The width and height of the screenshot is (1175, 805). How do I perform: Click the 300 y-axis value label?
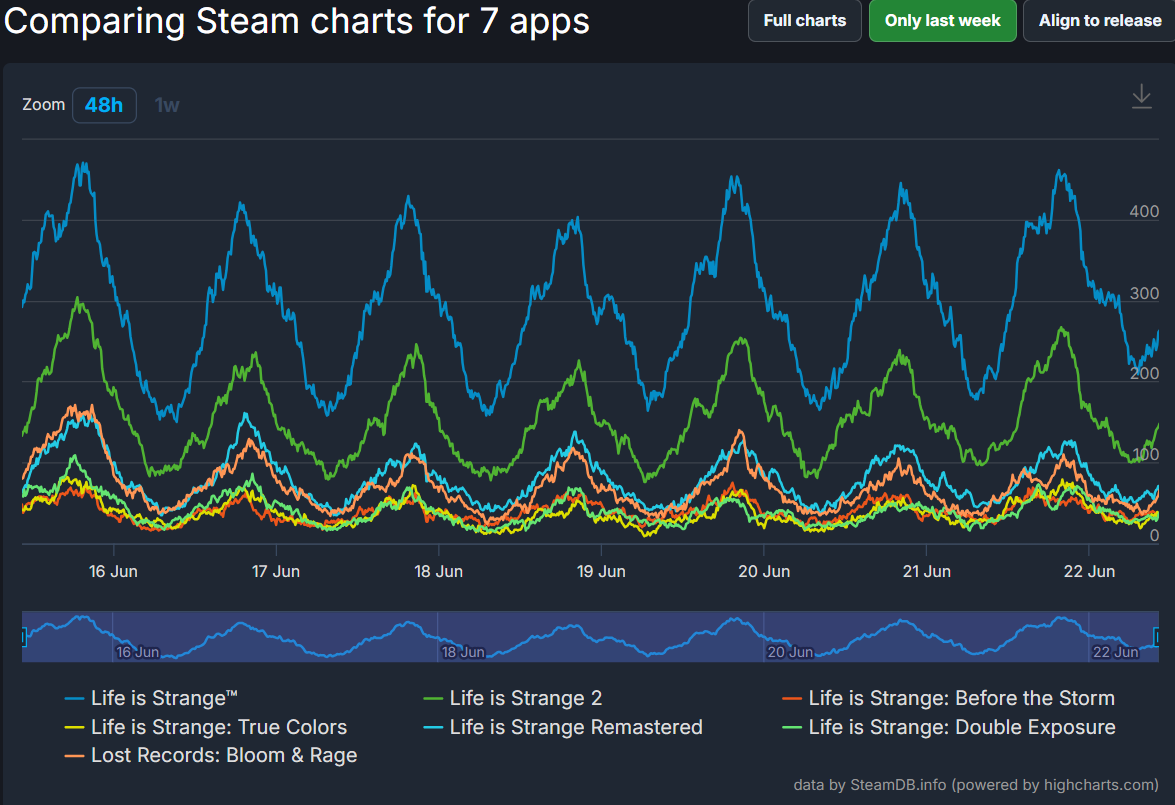tap(1144, 293)
